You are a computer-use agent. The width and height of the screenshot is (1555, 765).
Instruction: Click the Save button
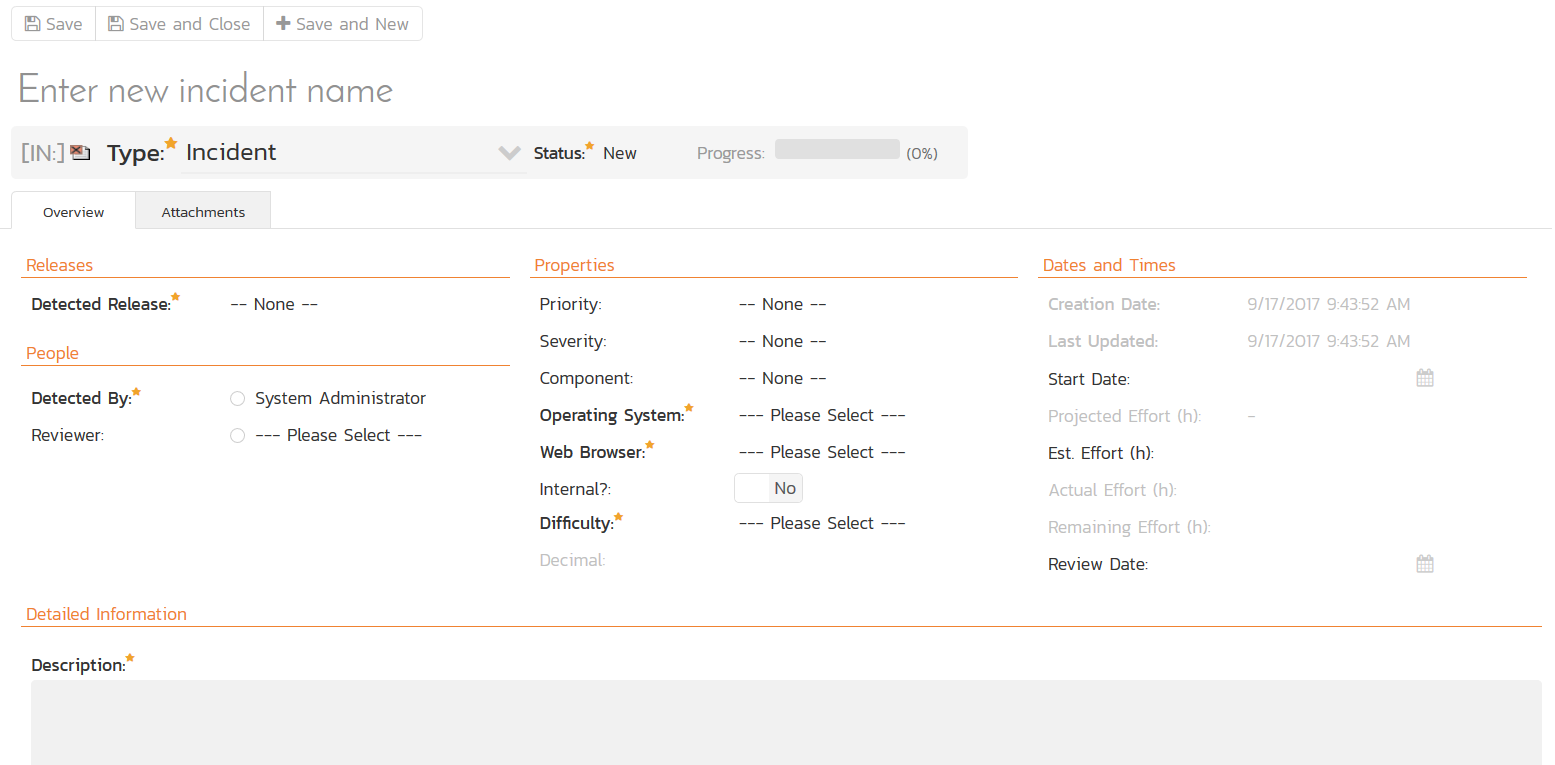(53, 24)
